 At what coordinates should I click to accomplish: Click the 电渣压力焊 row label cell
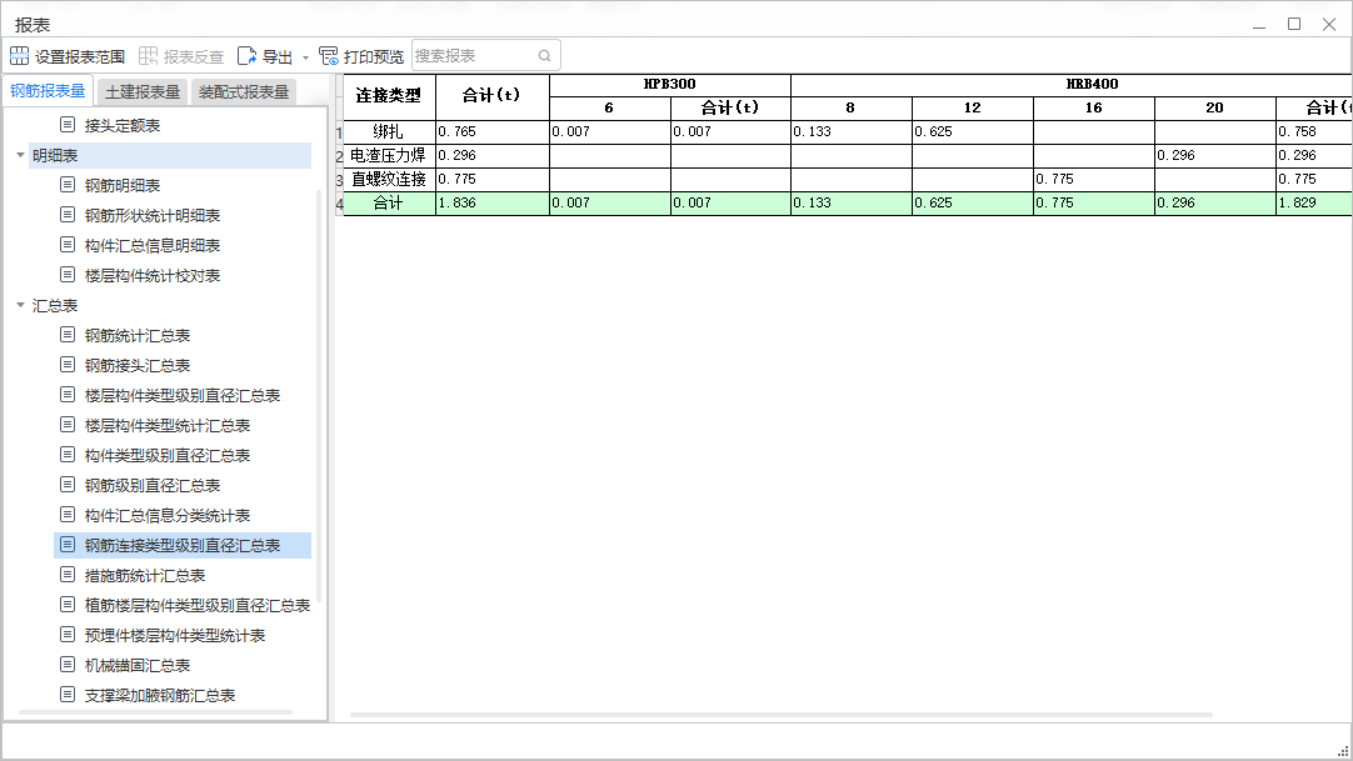[390, 156]
